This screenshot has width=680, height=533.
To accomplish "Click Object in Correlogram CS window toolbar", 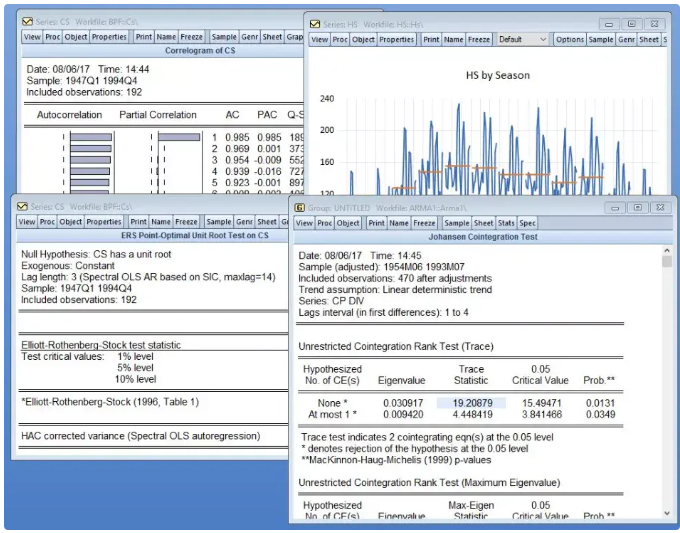I will [76, 37].
